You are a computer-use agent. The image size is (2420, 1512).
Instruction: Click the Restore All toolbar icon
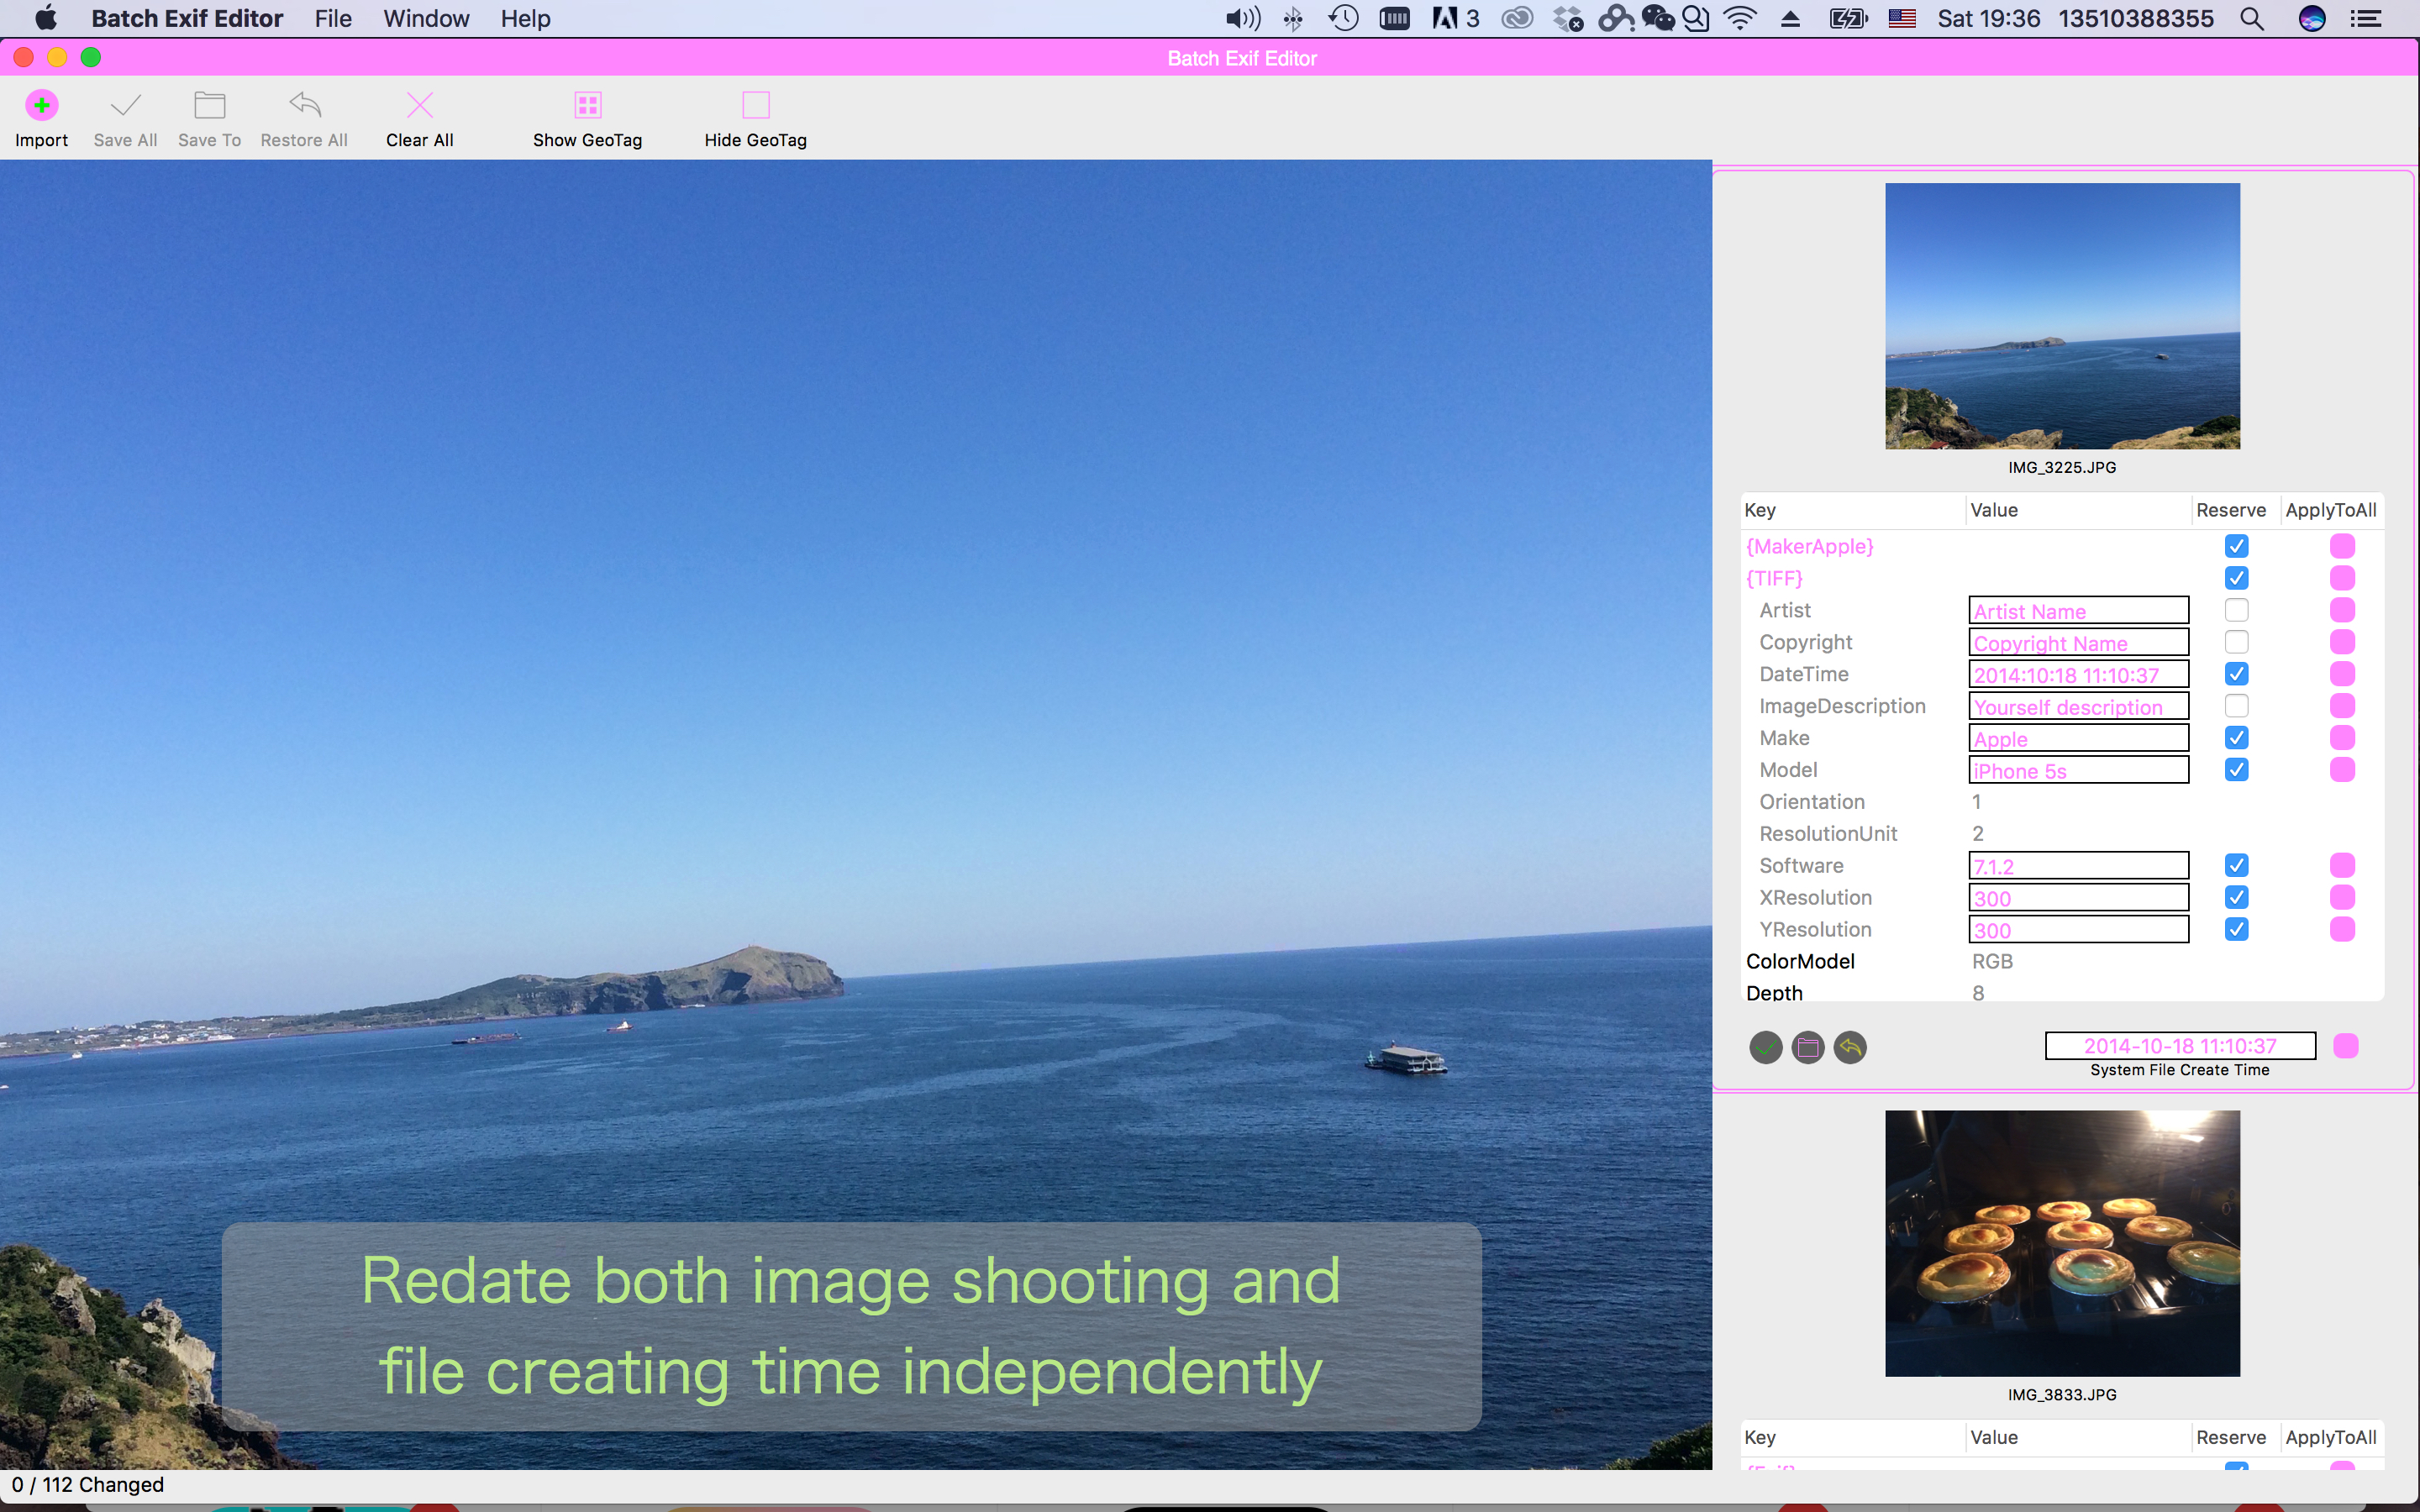click(304, 105)
